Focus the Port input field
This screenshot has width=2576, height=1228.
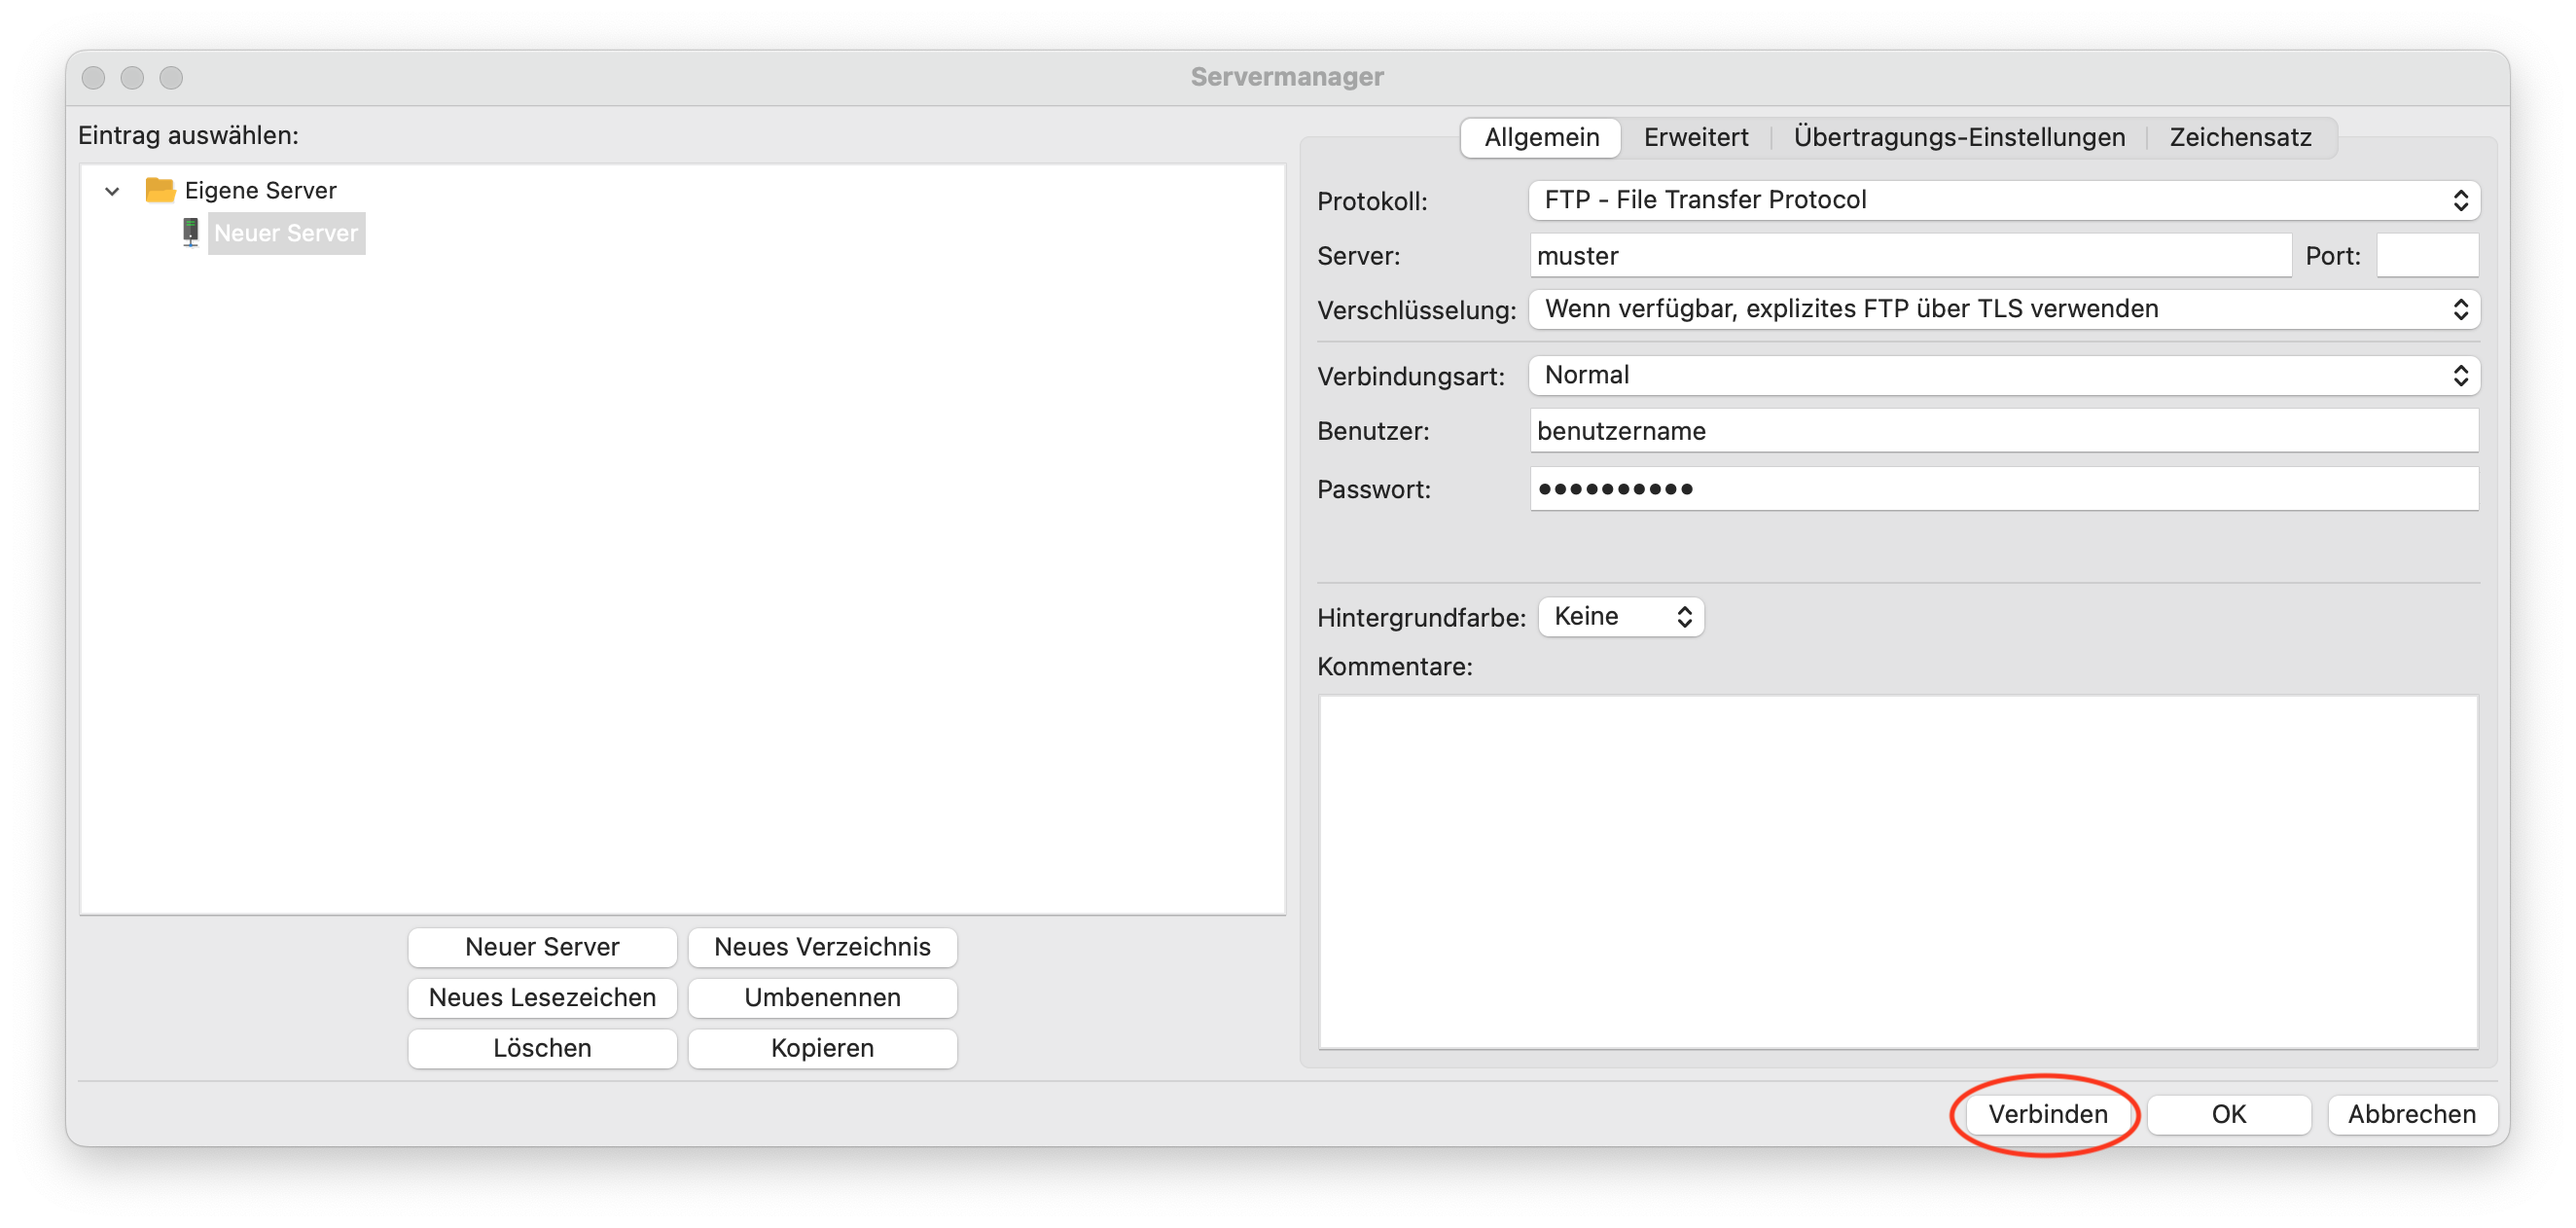tap(2426, 256)
